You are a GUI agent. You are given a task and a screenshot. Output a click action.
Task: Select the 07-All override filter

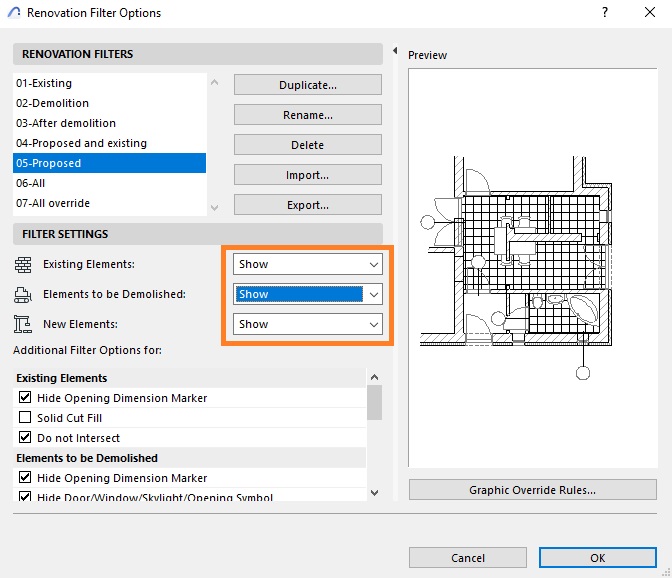[x=109, y=203]
